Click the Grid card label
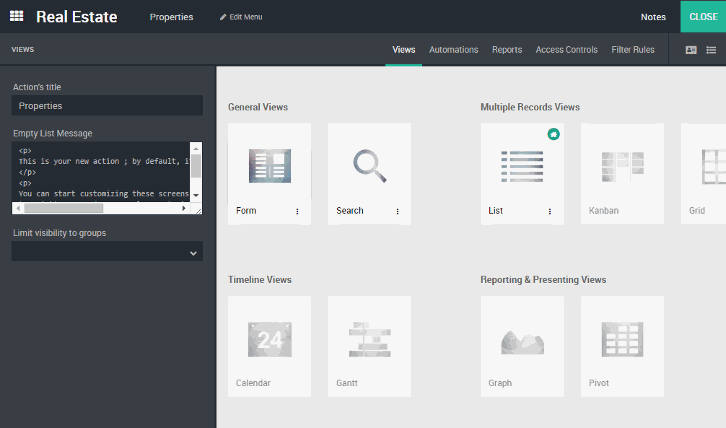This screenshot has width=726, height=428. [697, 211]
